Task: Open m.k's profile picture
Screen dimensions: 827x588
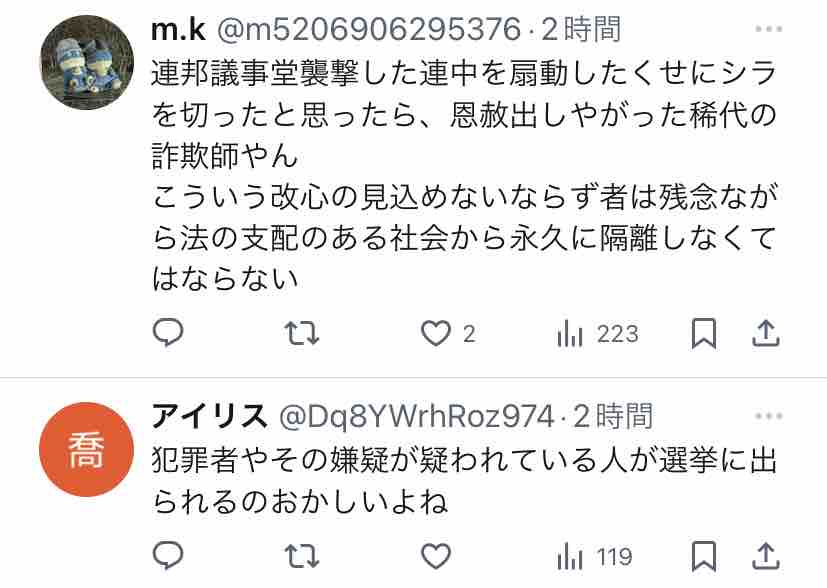Action: click(x=87, y=62)
